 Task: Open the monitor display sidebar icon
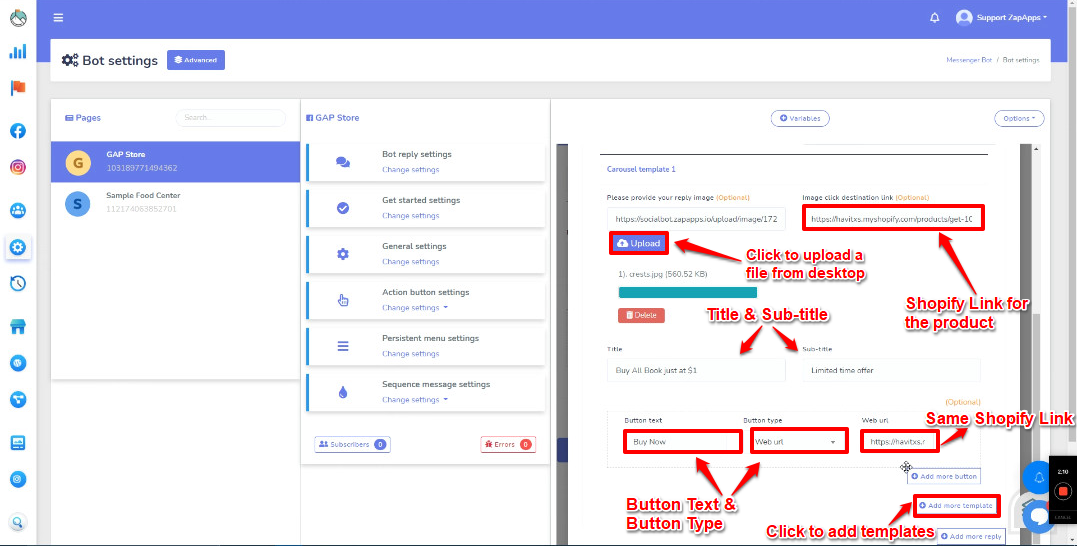pyautogui.click(x=18, y=443)
